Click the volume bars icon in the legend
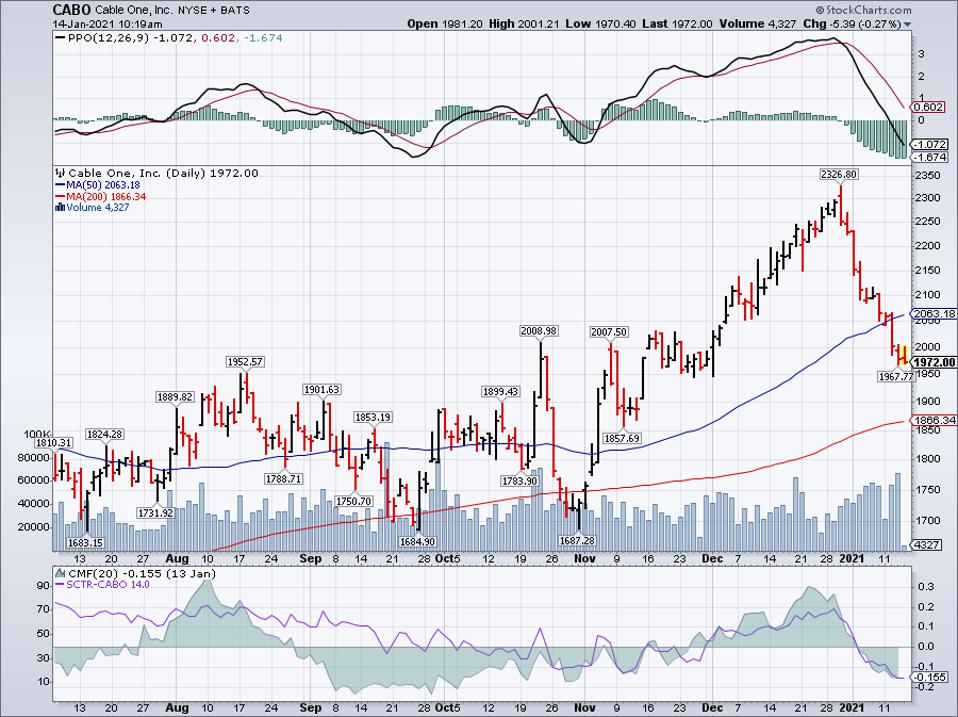The image size is (958, 717). tap(60, 207)
